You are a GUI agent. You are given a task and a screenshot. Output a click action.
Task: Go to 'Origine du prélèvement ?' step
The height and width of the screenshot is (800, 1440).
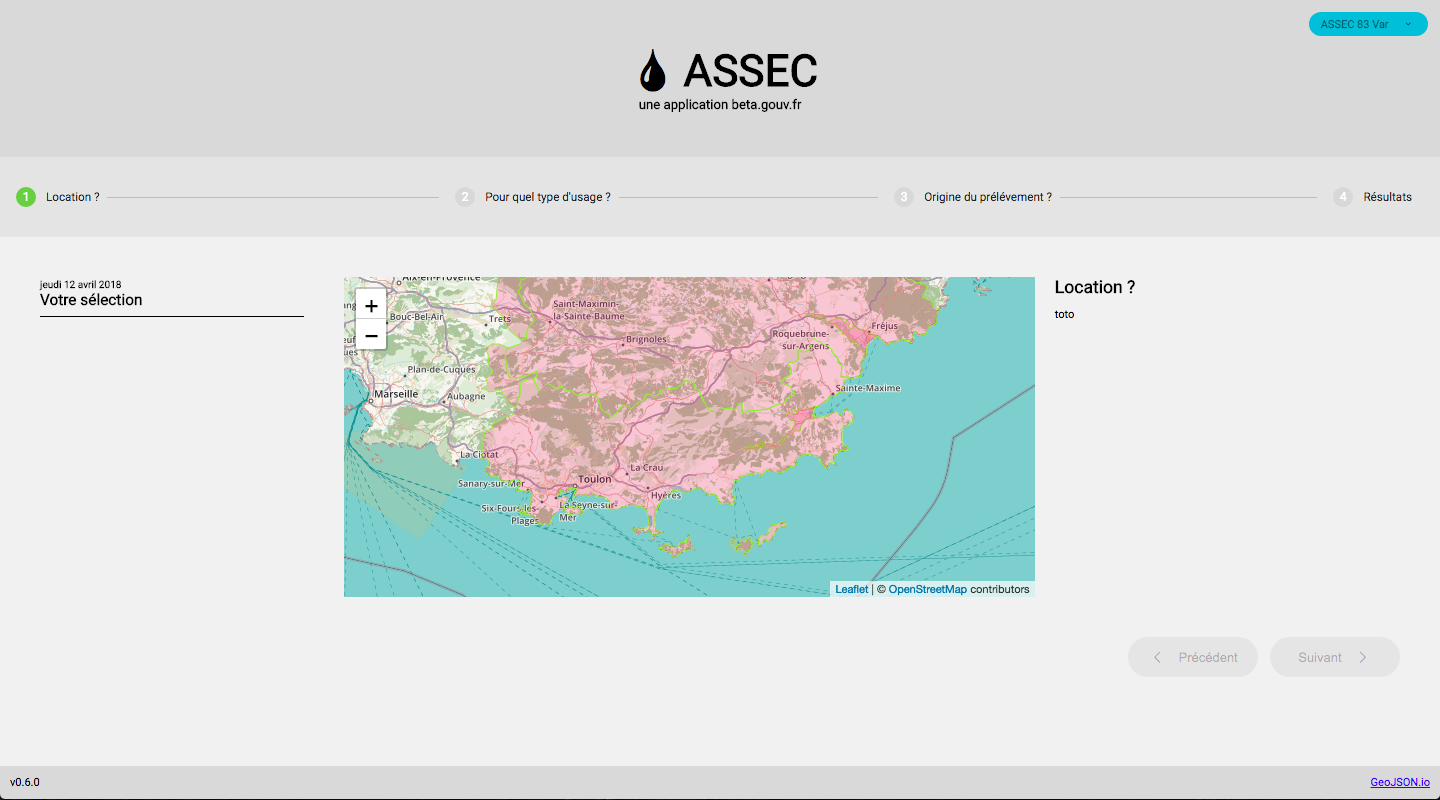point(987,197)
